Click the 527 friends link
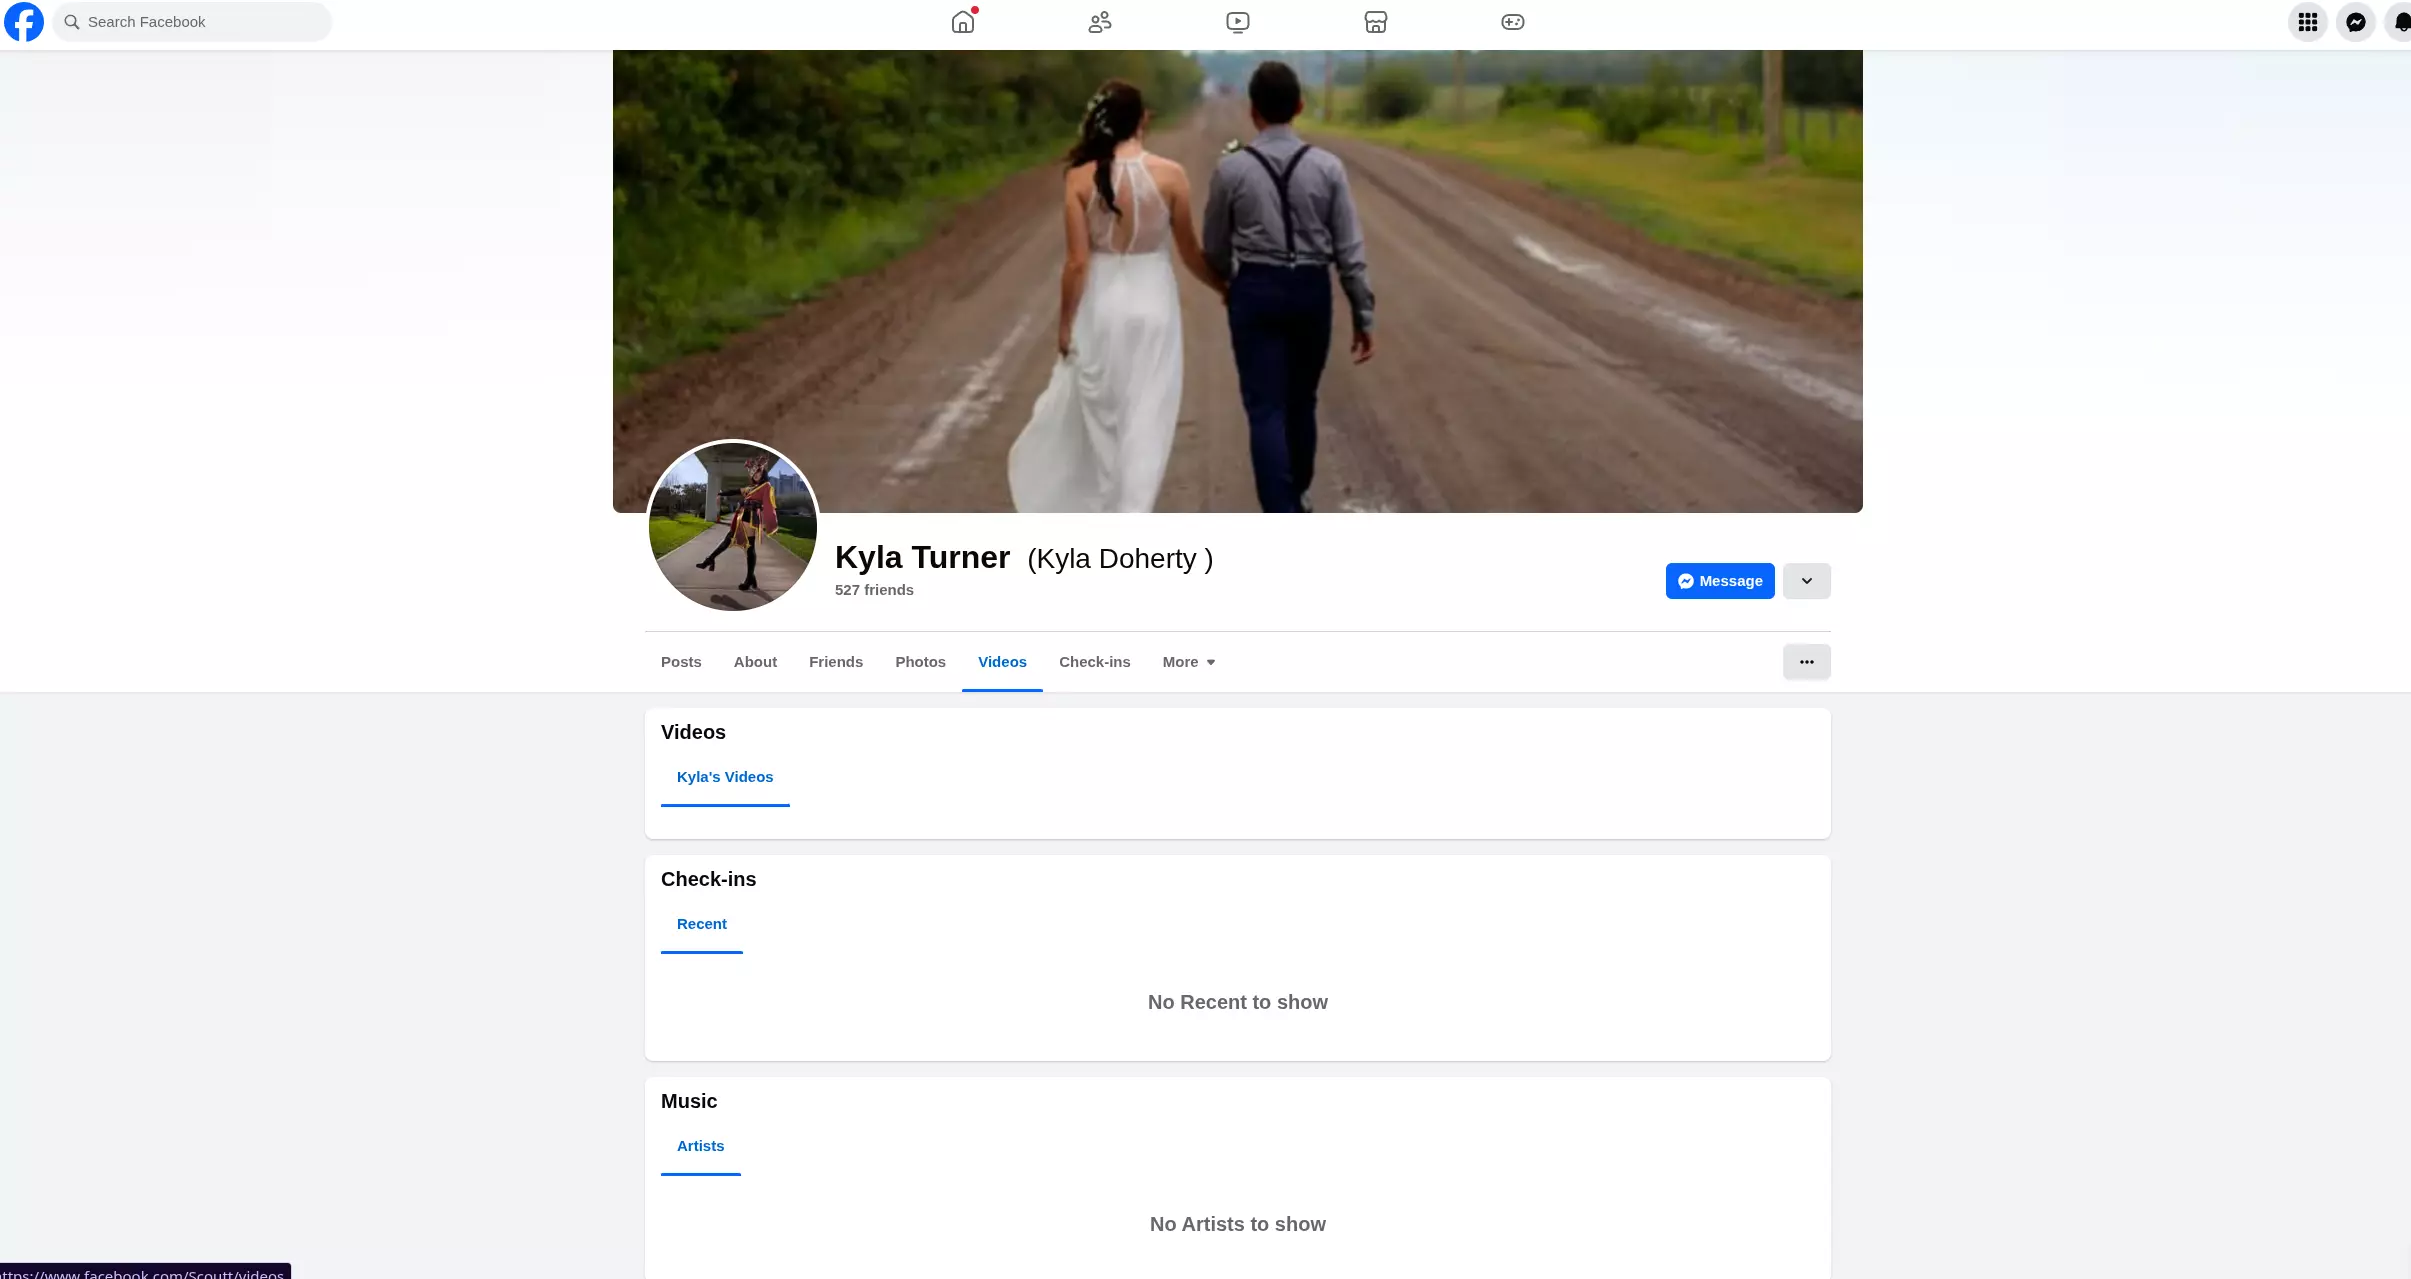 [874, 590]
